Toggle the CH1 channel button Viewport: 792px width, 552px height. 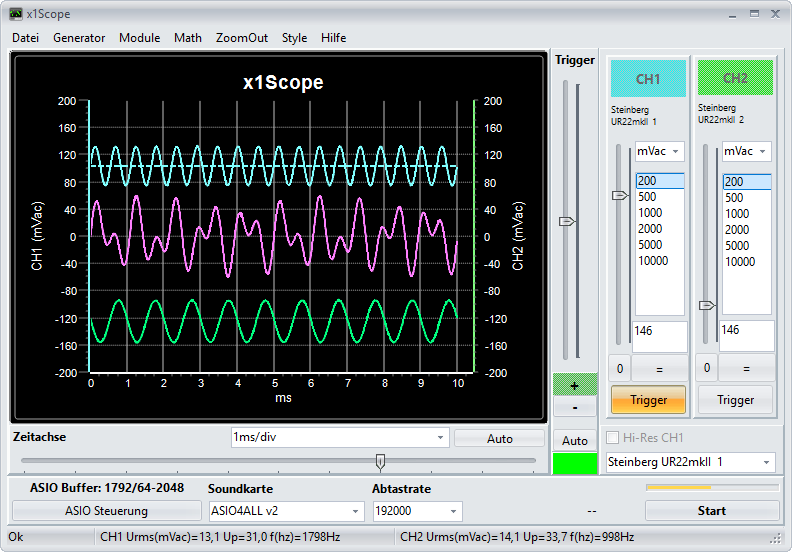[x=648, y=78]
